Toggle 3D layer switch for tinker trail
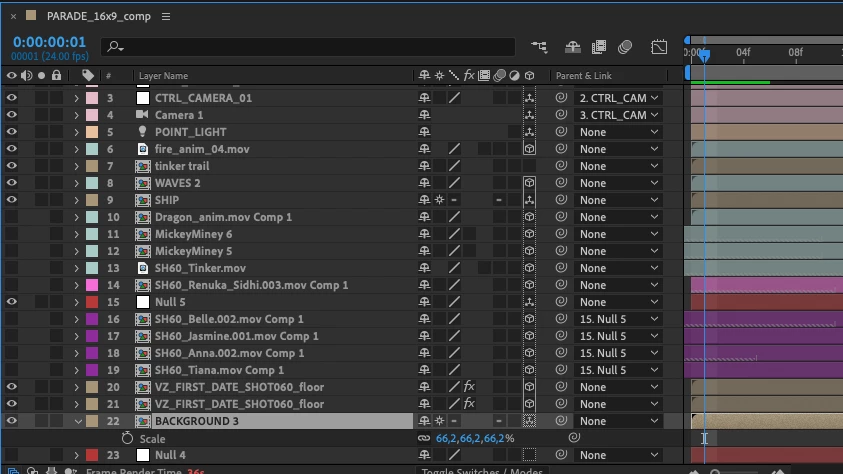Screen dimensions: 843x474 click(529, 166)
